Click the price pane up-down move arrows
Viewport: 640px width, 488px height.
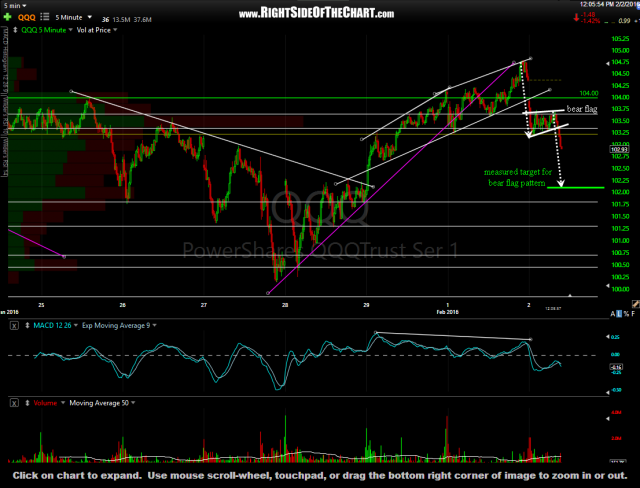[x=15, y=30]
